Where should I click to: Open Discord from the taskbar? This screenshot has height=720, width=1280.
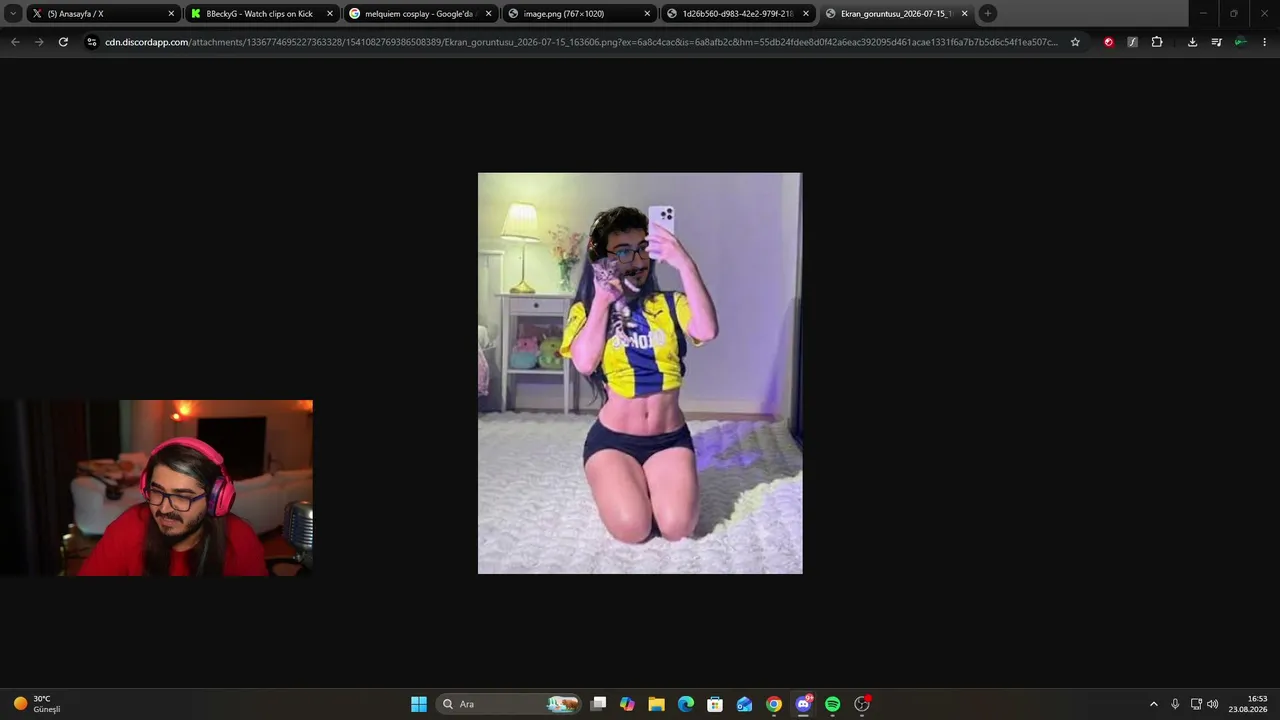(x=803, y=704)
